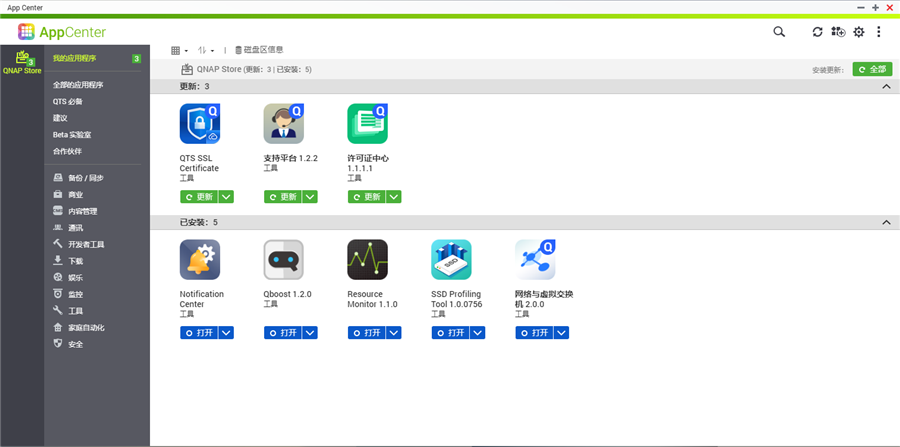Viewport: 900px width, 447px height.
Task: Click the SSD Profiling Tool icon
Action: pos(451,260)
